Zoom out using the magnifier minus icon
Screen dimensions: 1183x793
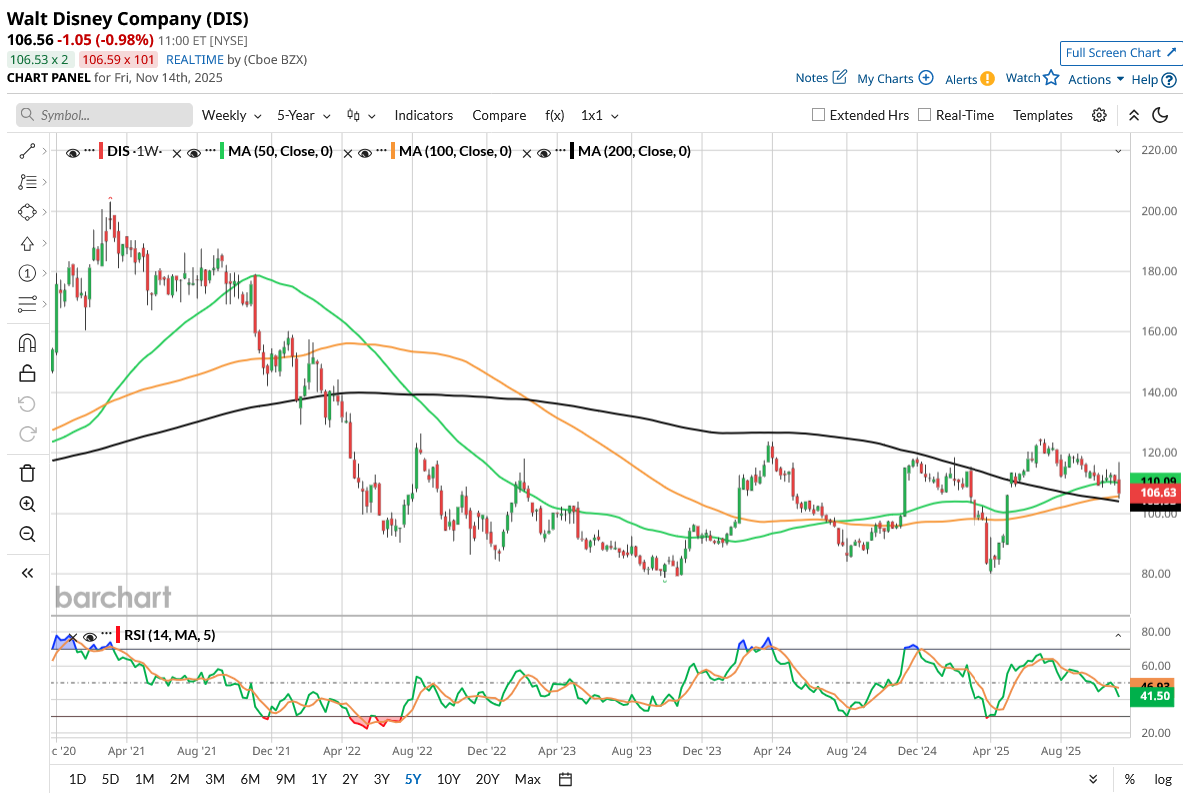pyautogui.click(x=27, y=534)
